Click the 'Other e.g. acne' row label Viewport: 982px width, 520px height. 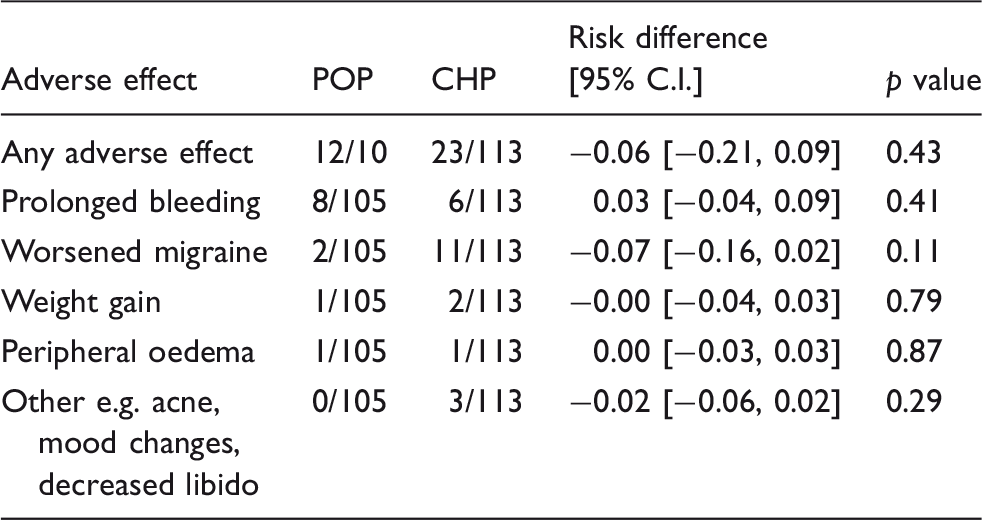tap(110, 403)
